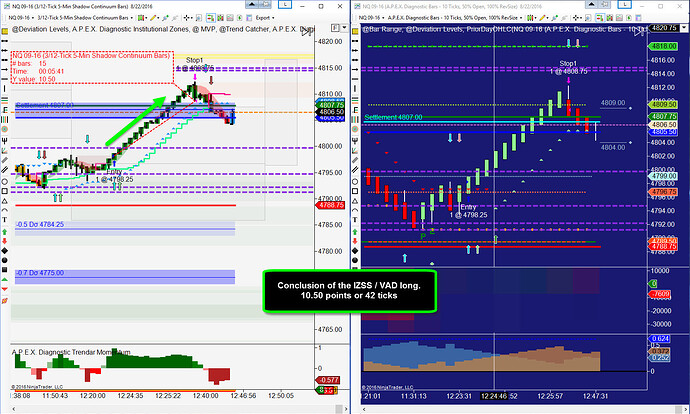Screen dimensions: 690x414
Task: Expand dropdown arrow beside 4820.75 price label
Action: 683,28
